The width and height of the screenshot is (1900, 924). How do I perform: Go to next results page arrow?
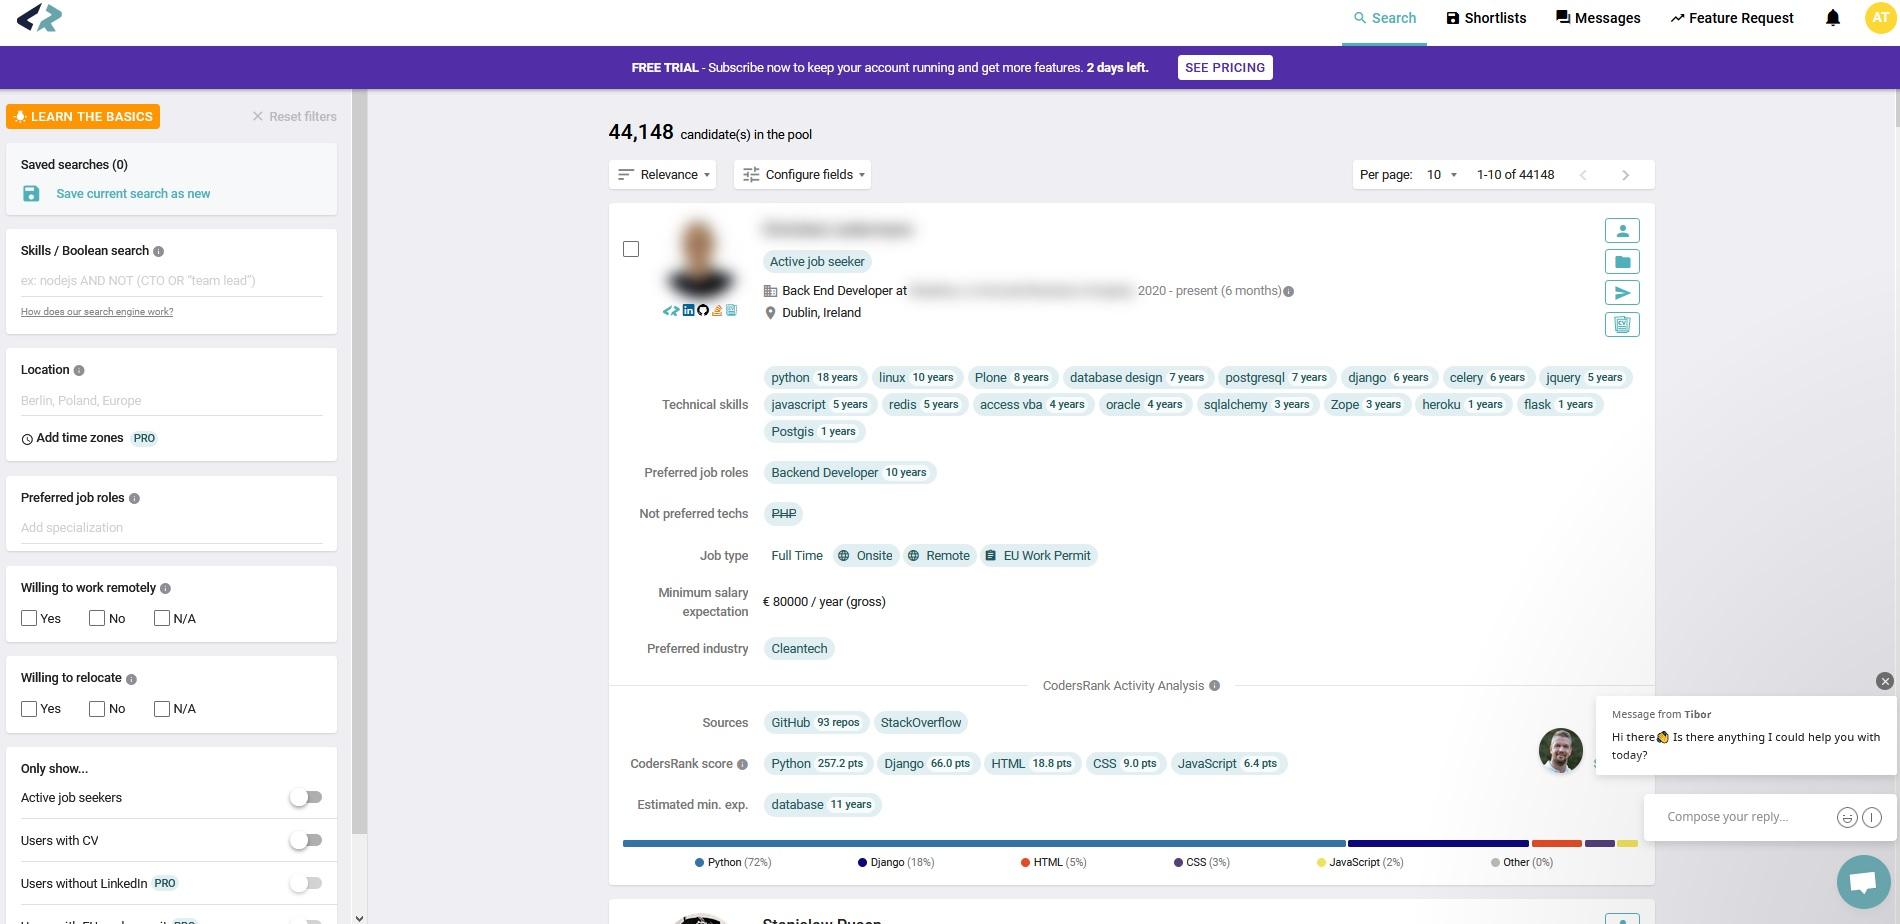tap(1625, 175)
